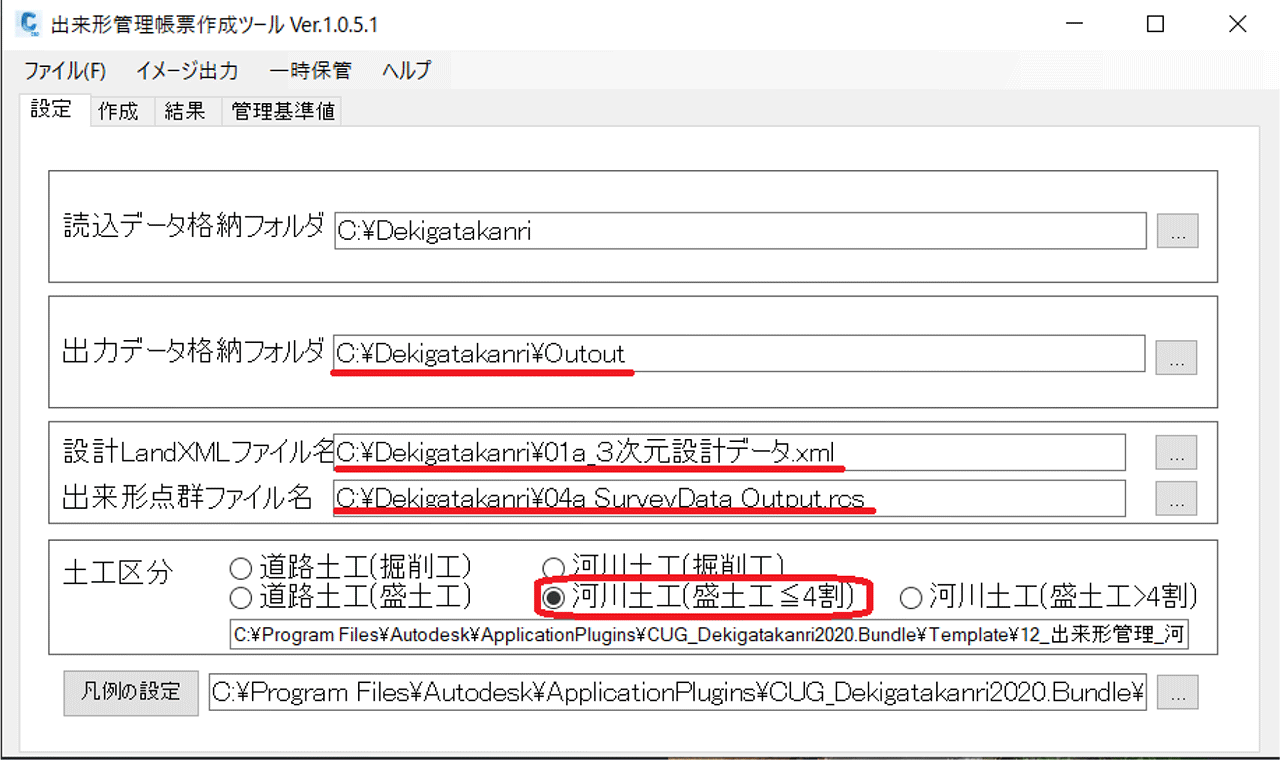1280x760 pixels.
Task: Go to the 管理基準値 tab
Action: [283, 111]
